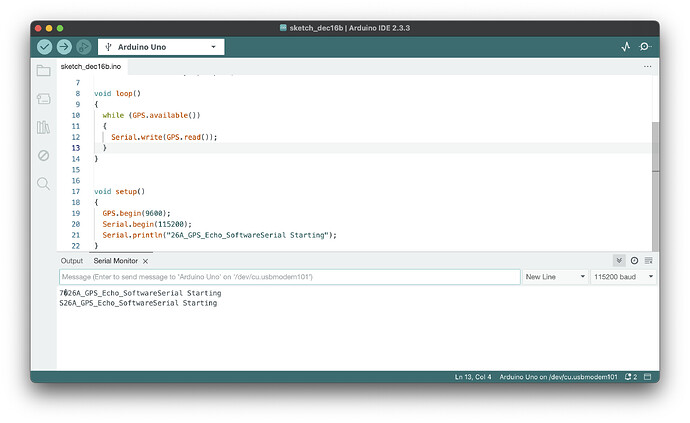Click the second serial output line starting S26A

pyautogui.click(x=138, y=303)
